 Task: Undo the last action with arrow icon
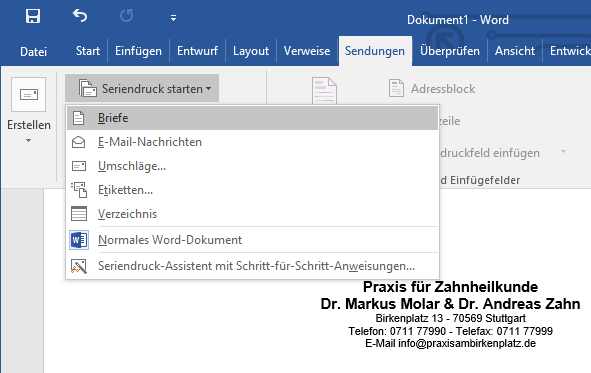[80, 16]
